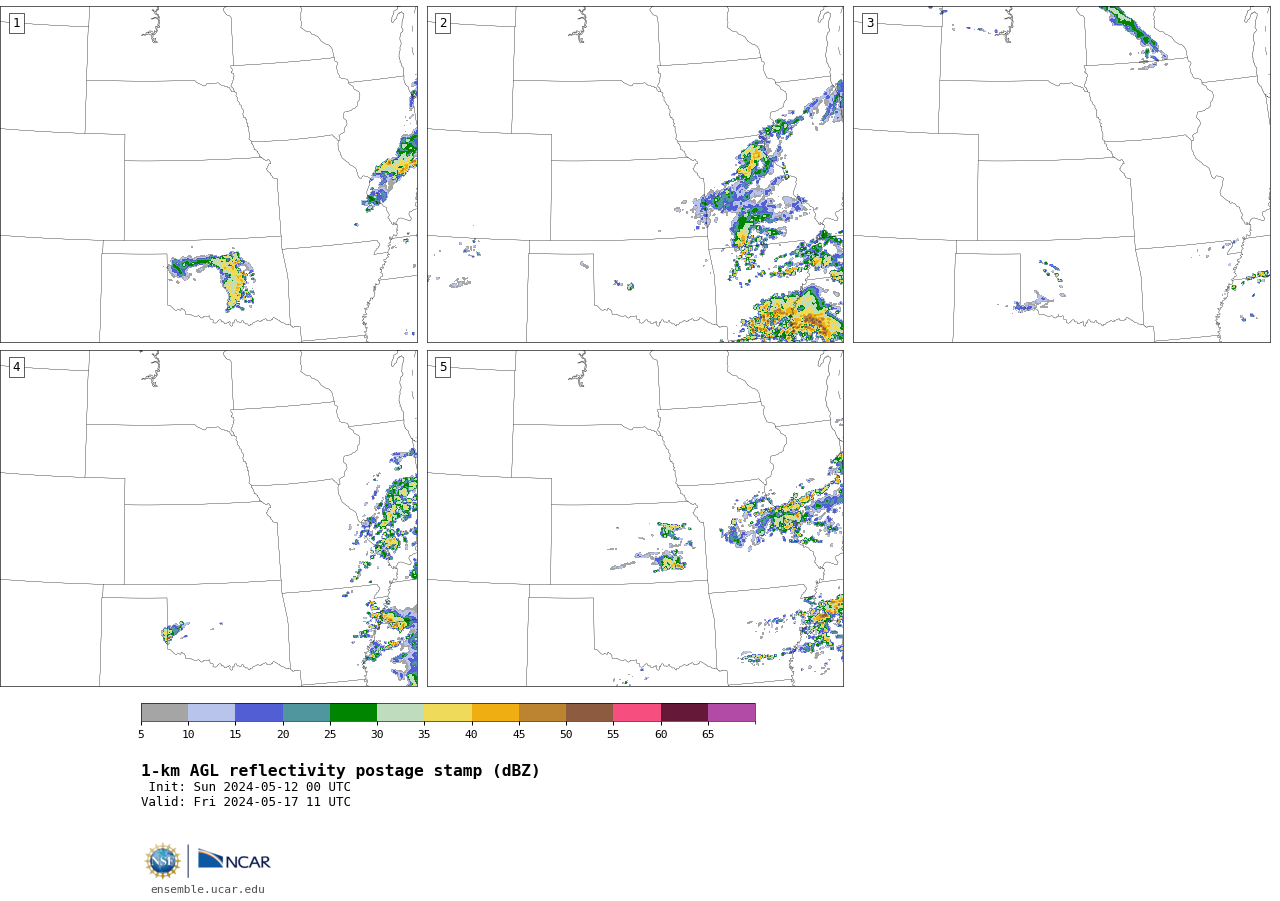This screenshot has width=1280, height=901.
Task: Click the panel number 5 label
Action: 443,367
